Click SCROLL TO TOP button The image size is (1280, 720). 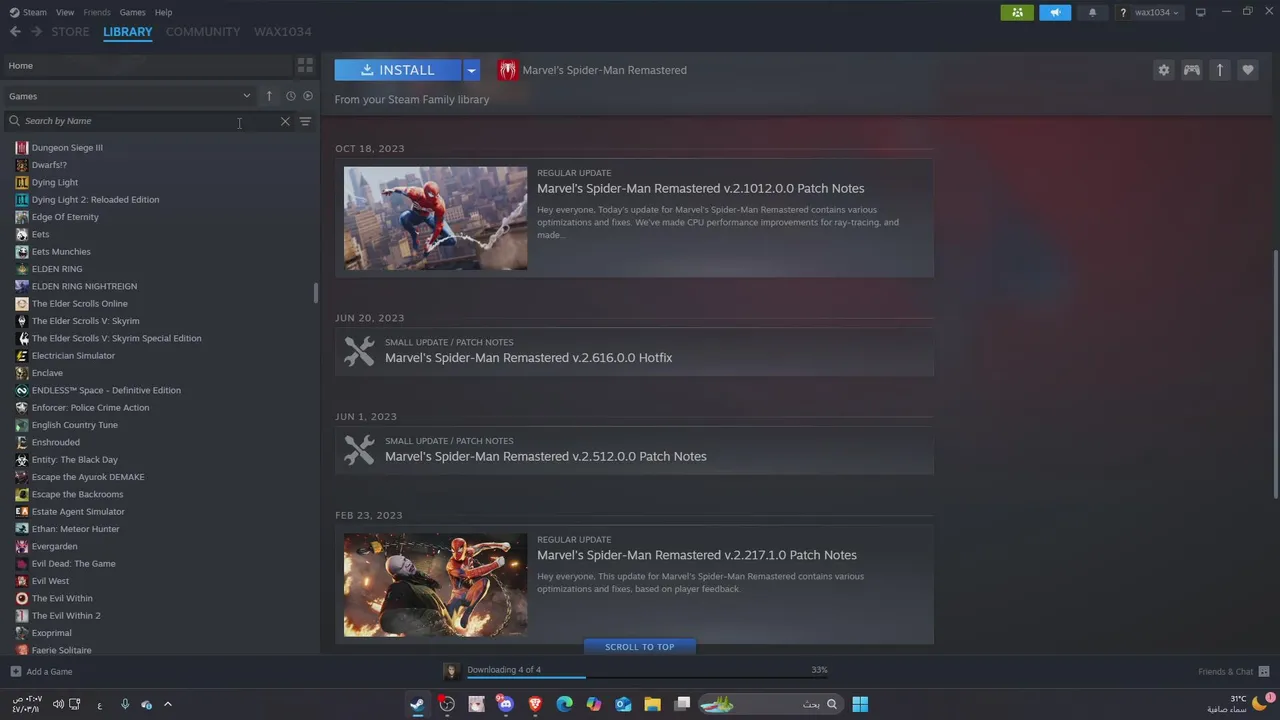tap(640, 647)
